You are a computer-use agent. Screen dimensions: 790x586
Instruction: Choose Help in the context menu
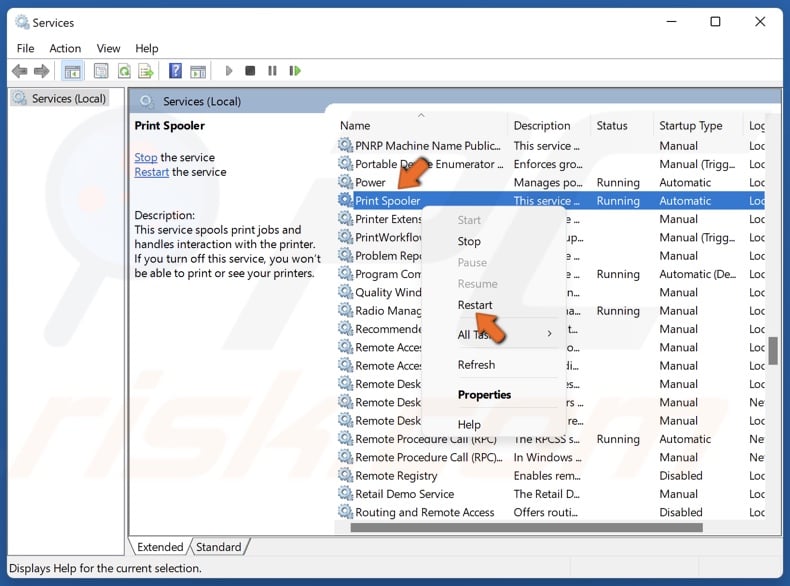click(x=469, y=424)
